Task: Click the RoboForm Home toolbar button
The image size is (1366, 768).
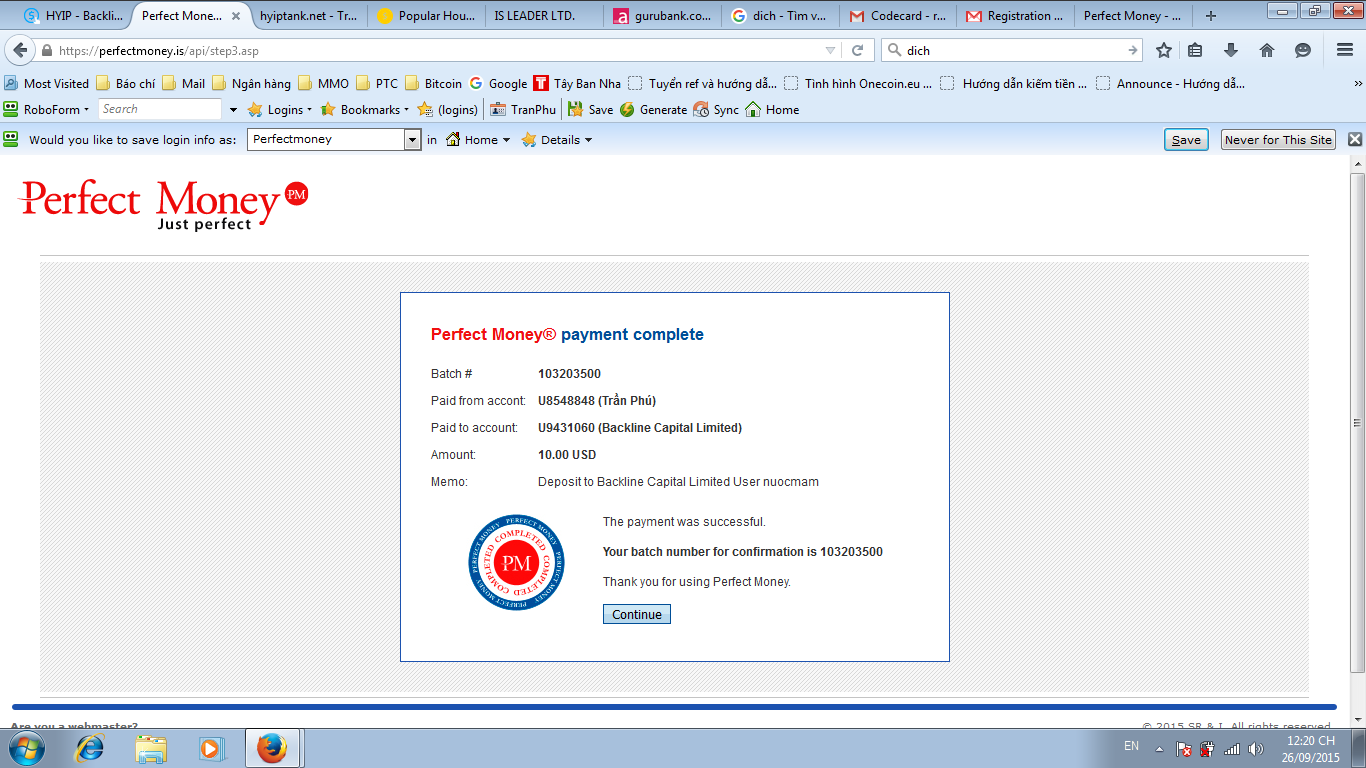Action: pyautogui.click(x=772, y=109)
